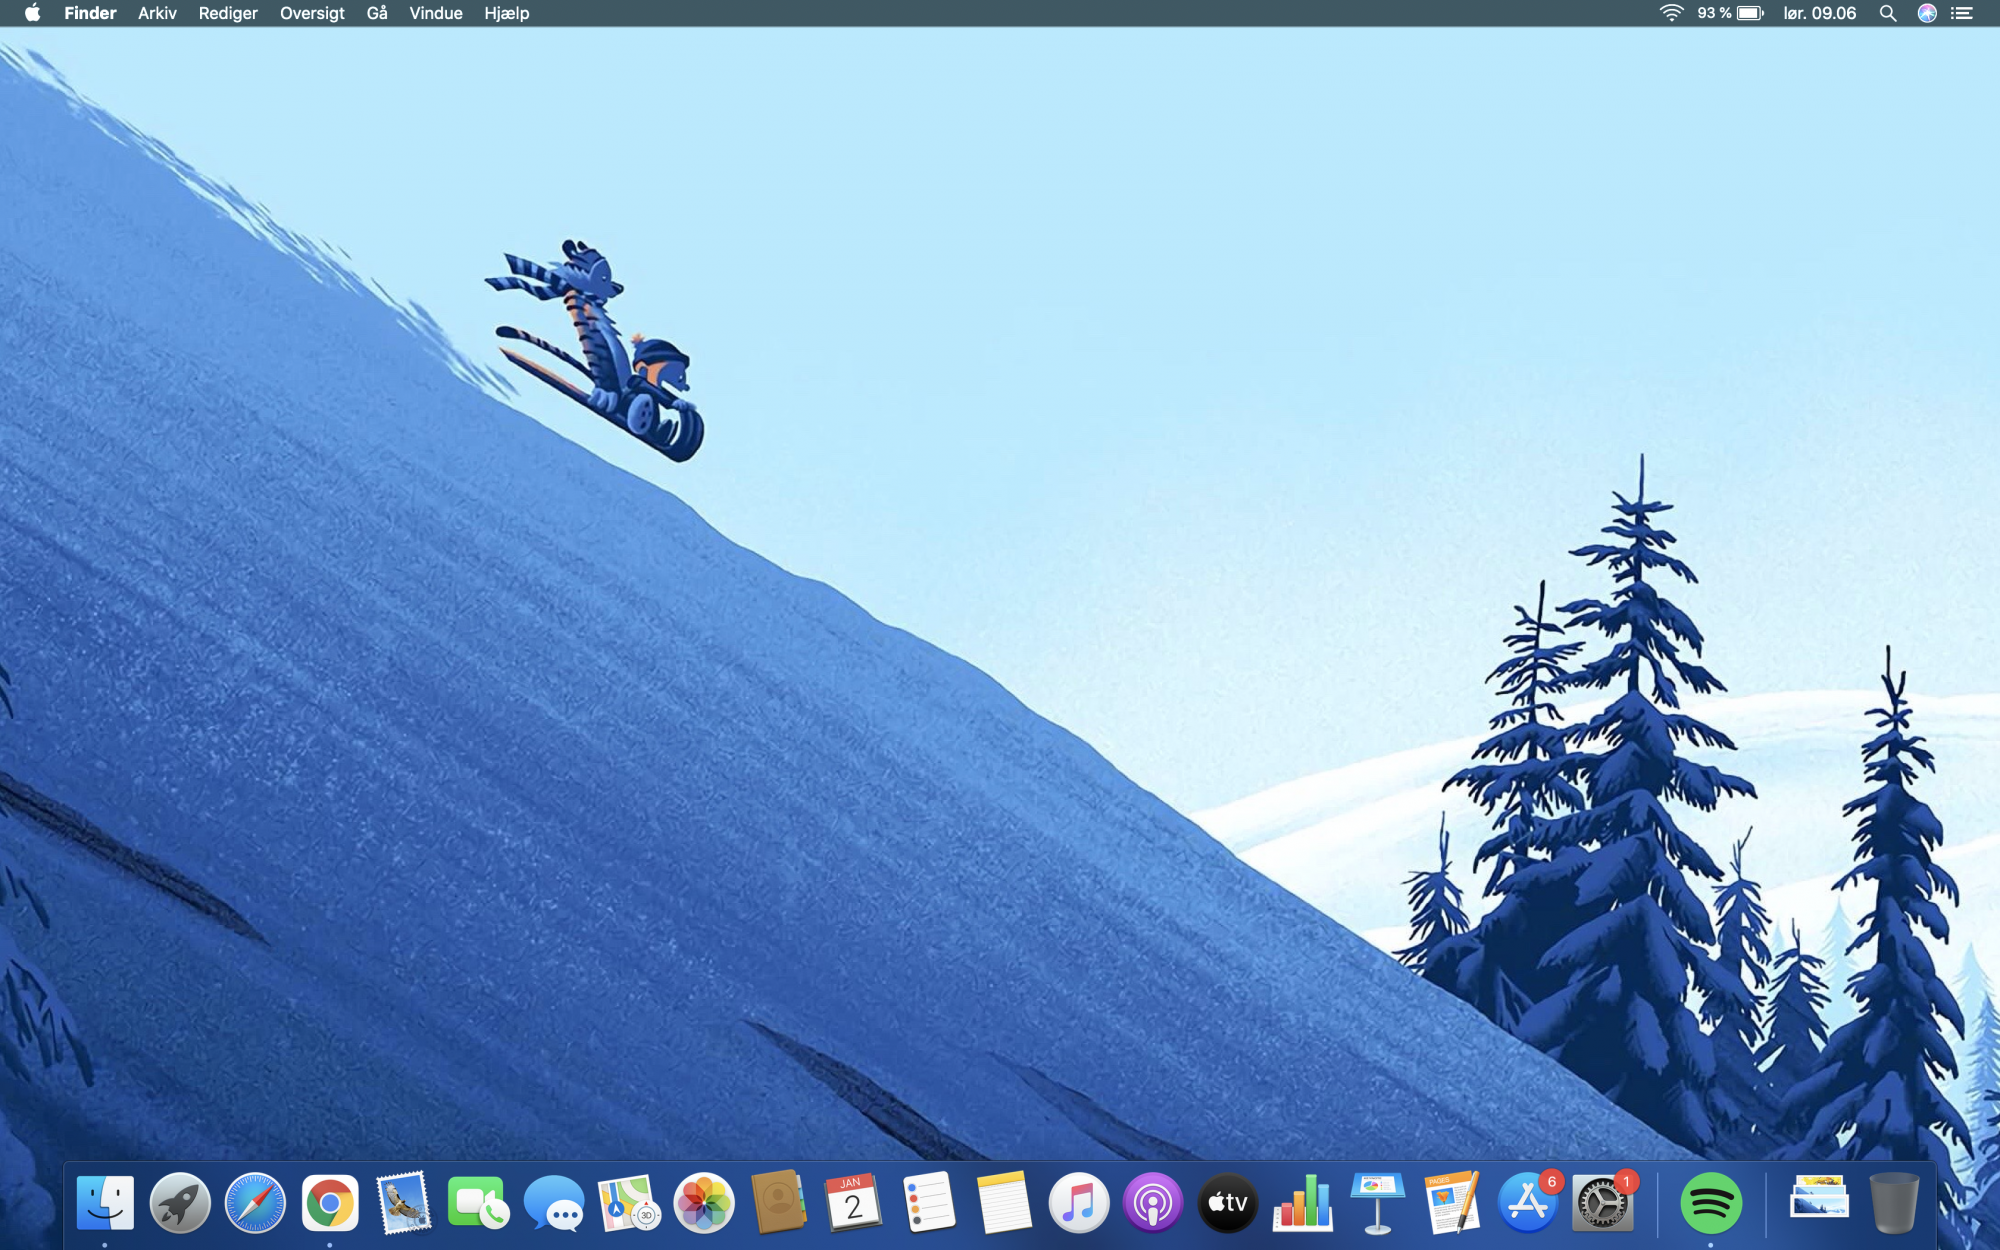This screenshot has height=1250, width=2000.
Task: Open the pictures stack in Dock
Action: tap(1819, 1198)
